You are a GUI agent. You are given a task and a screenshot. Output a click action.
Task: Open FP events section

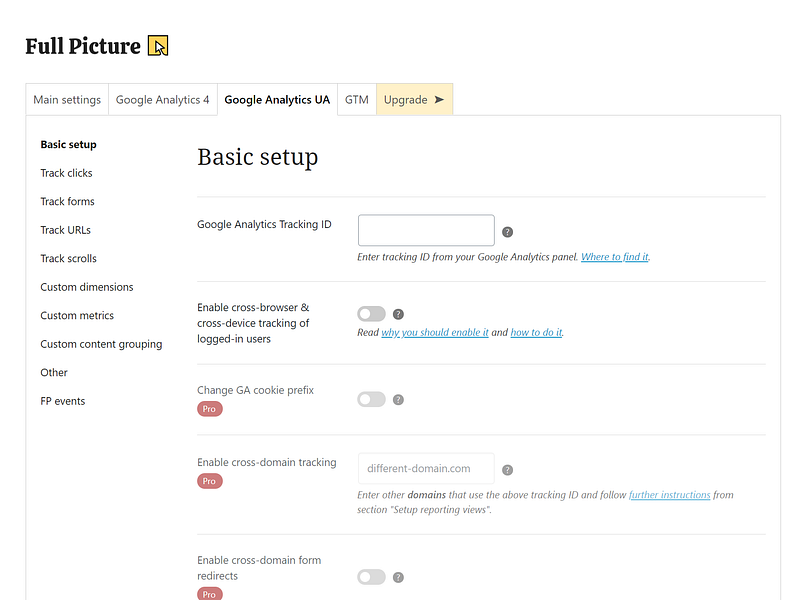click(x=63, y=402)
